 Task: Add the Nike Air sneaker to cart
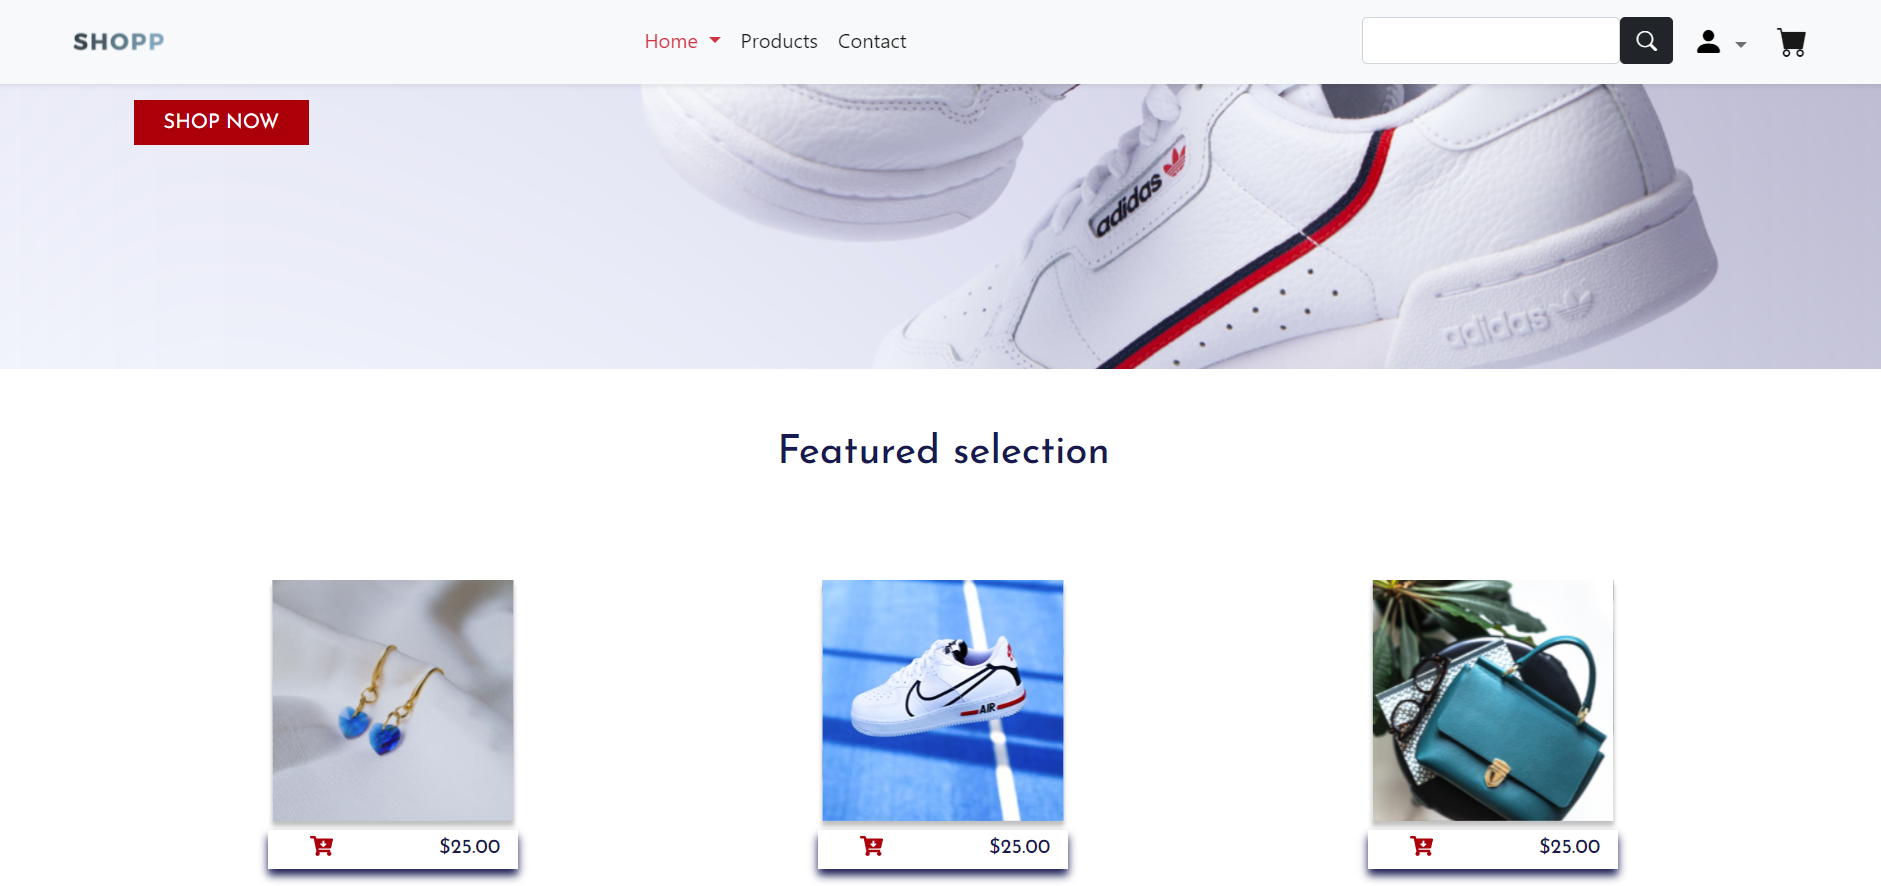click(x=871, y=846)
